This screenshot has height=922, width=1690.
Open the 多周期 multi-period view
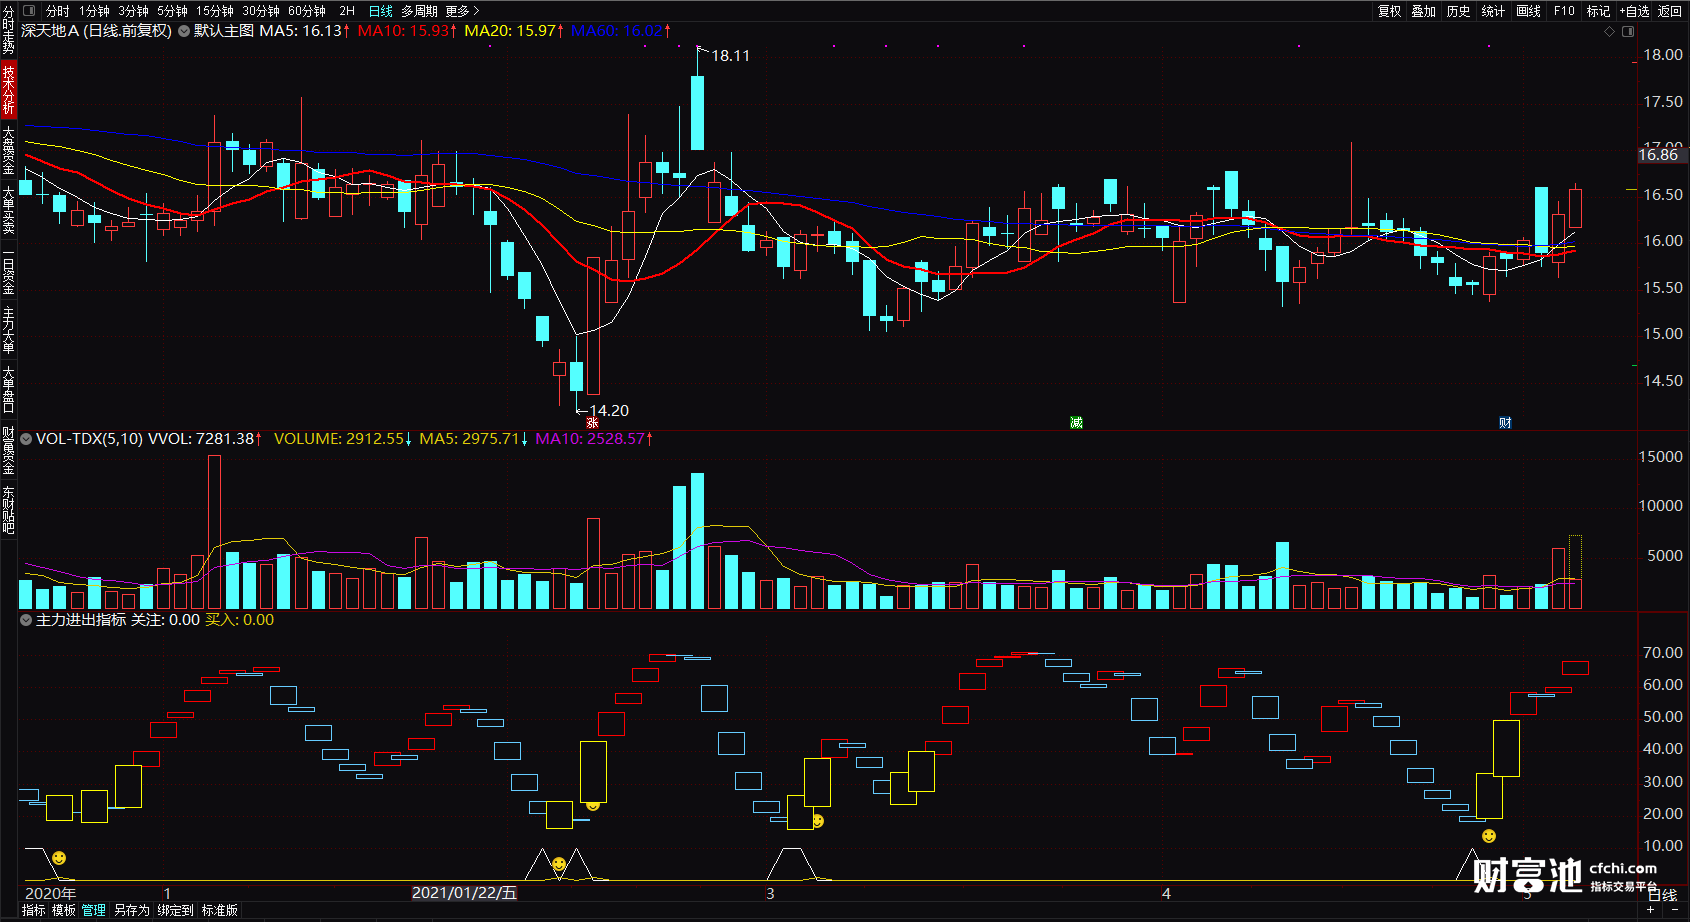click(419, 11)
